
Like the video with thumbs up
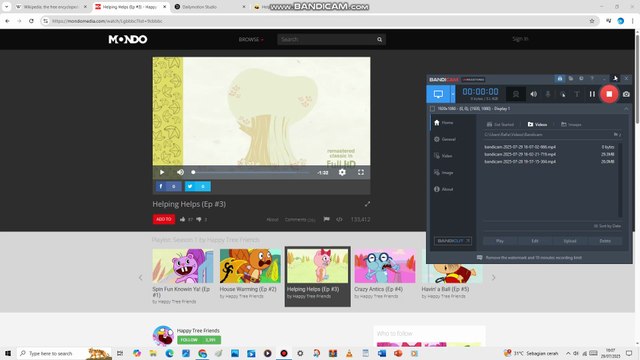pyautogui.click(x=182, y=219)
